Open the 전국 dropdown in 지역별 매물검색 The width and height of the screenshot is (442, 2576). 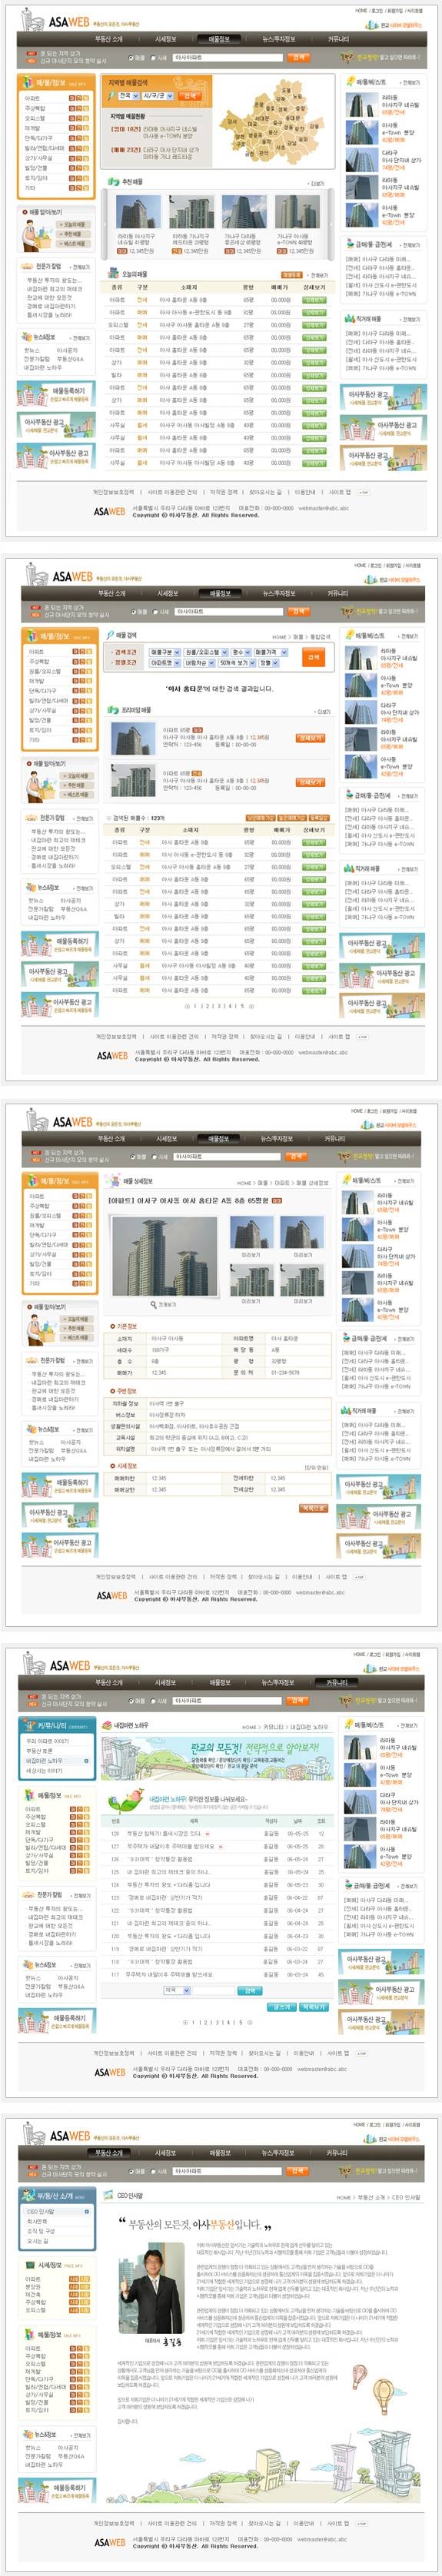point(124,96)
